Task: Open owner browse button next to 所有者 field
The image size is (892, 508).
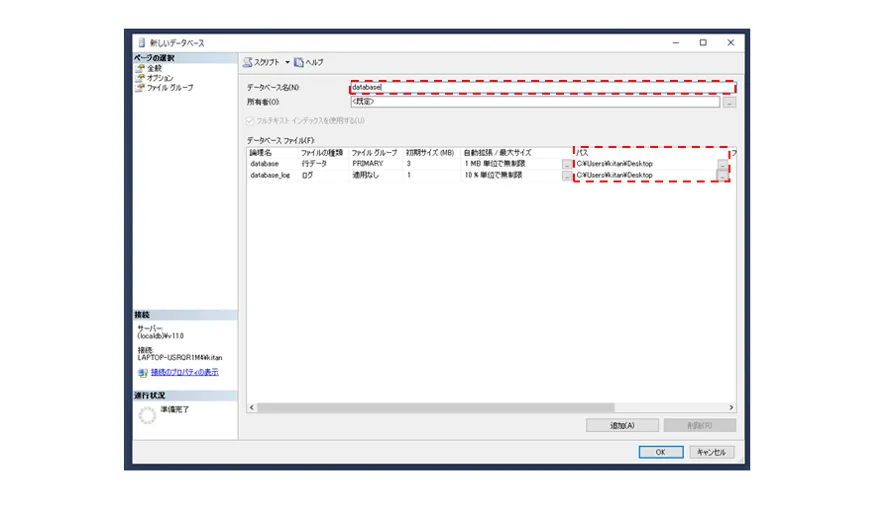Action: coord(729,102)
